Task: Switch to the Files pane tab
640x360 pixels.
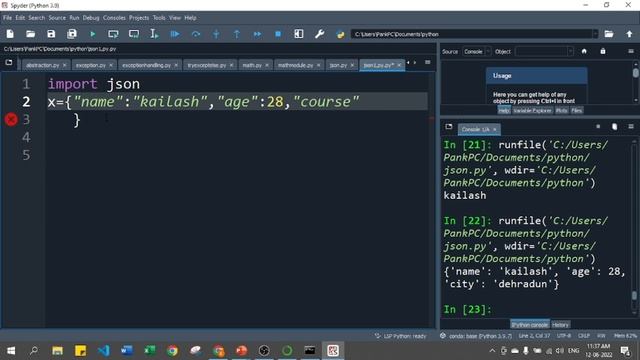Action: tap(576, 110)
